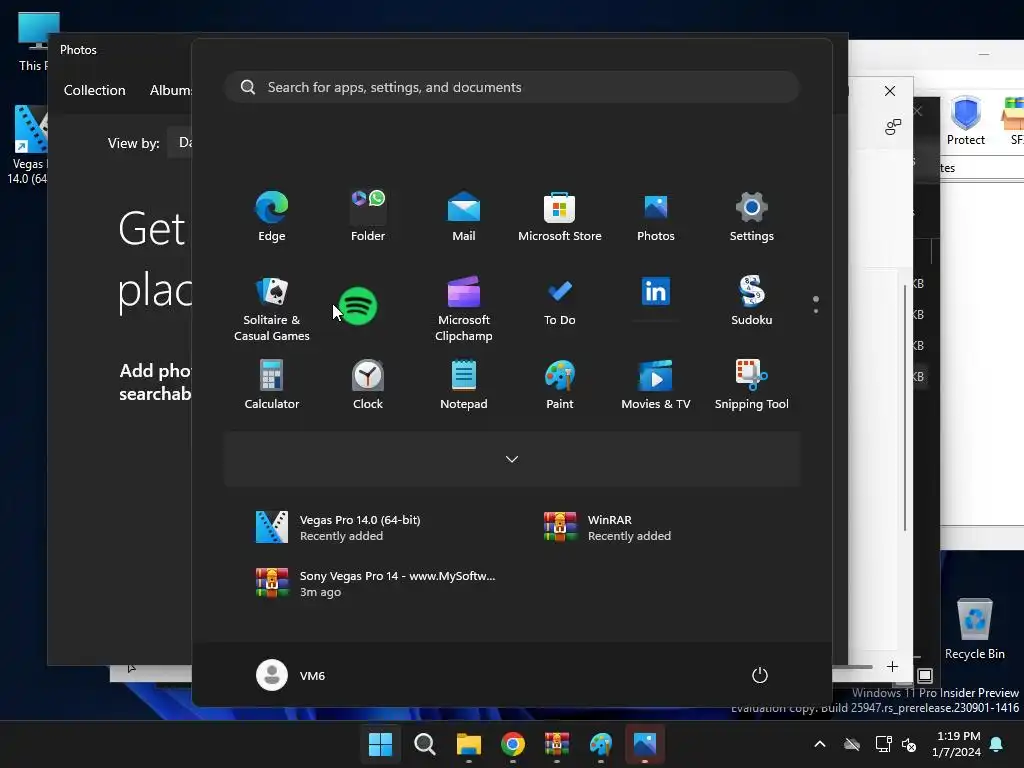Screen dimensions: 1024x768
Task: Open Google Chrome from taskbar
Action: pyautogui.click(x=513, y=744)
